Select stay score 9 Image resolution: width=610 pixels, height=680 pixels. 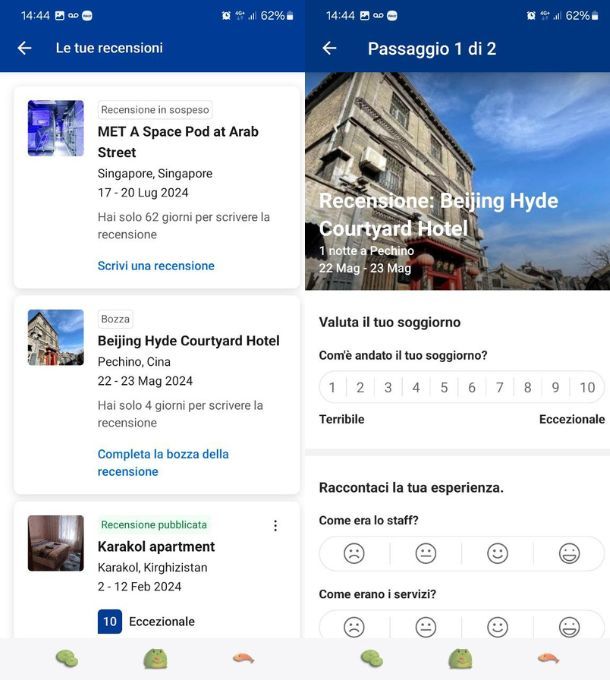(555, 387)
